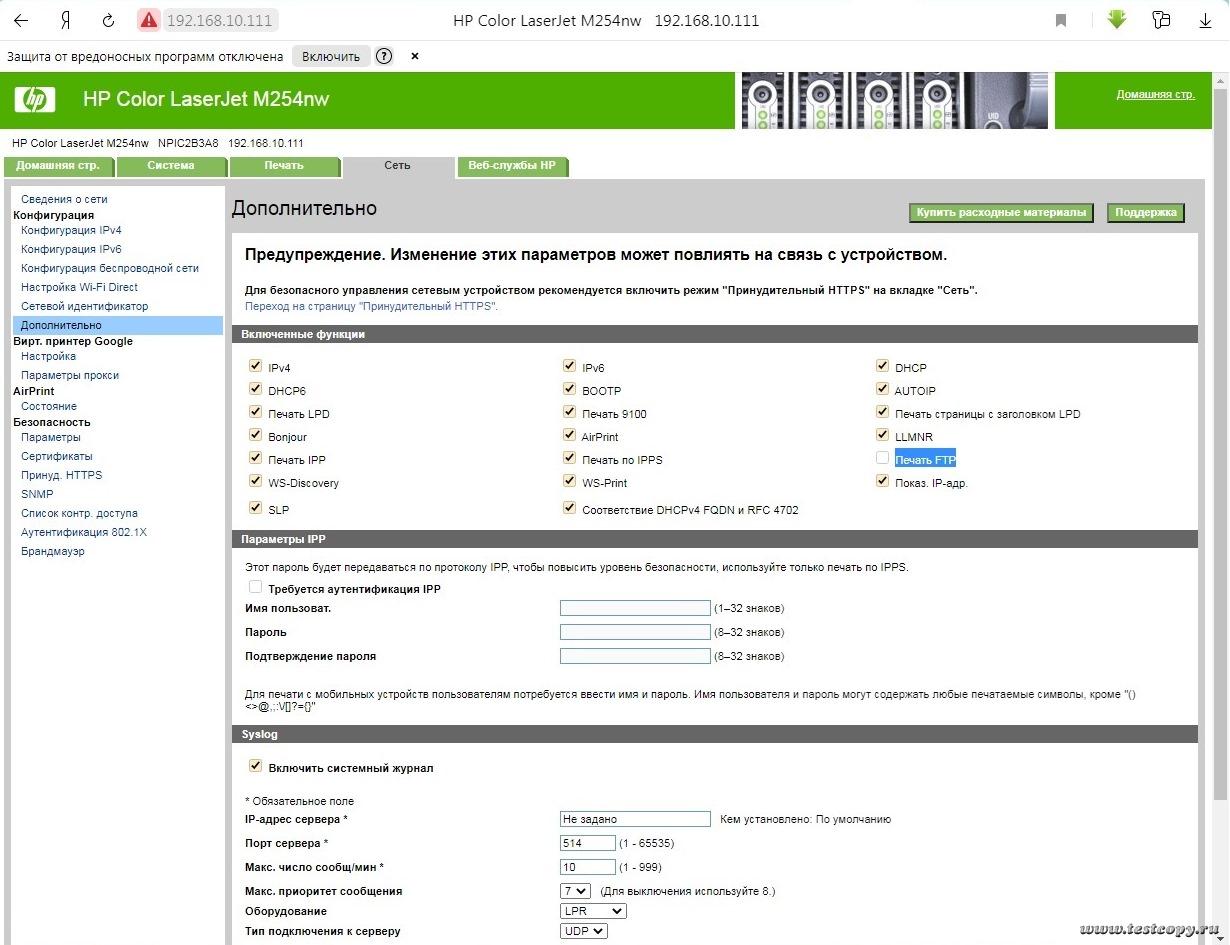This screenshot has height=945, width=1230.
Task: Reload the page with the refresh icon
Action: coord(108,20)
